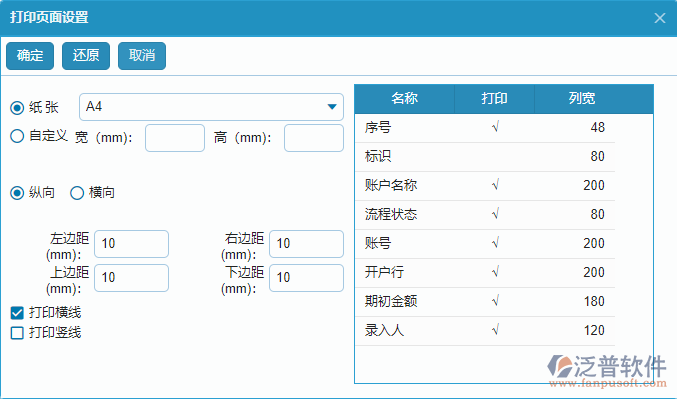
Task: Choose 纵向 portrait orientation
Action: [x=17, y=193]
